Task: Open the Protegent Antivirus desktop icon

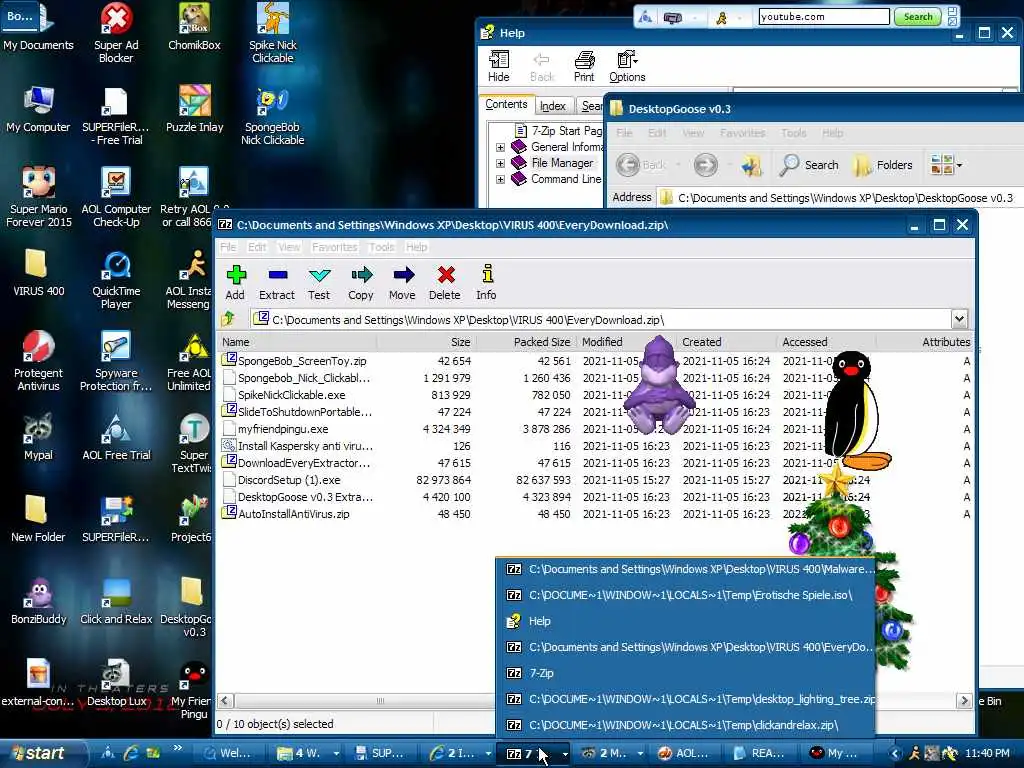Action: (x=39, y=361)
